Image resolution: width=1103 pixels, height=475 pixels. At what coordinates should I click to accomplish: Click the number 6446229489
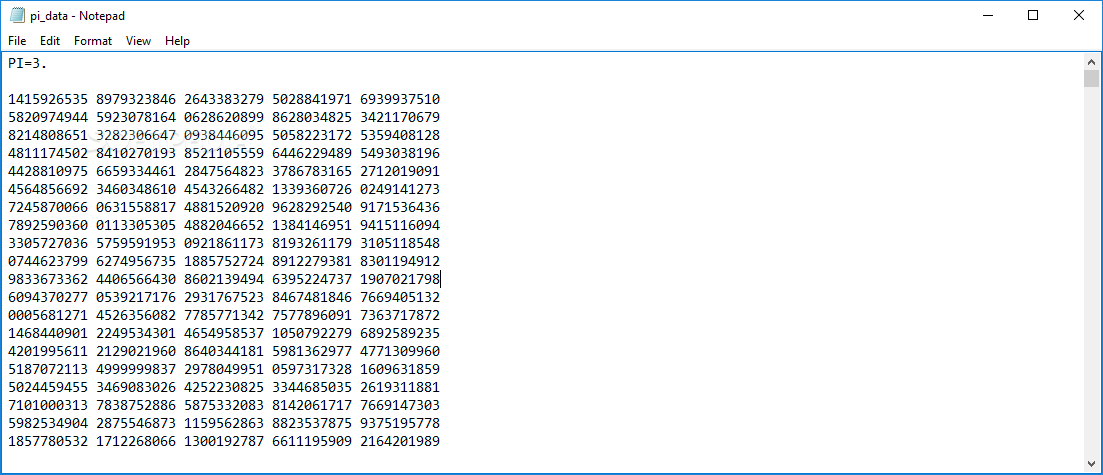312,153
